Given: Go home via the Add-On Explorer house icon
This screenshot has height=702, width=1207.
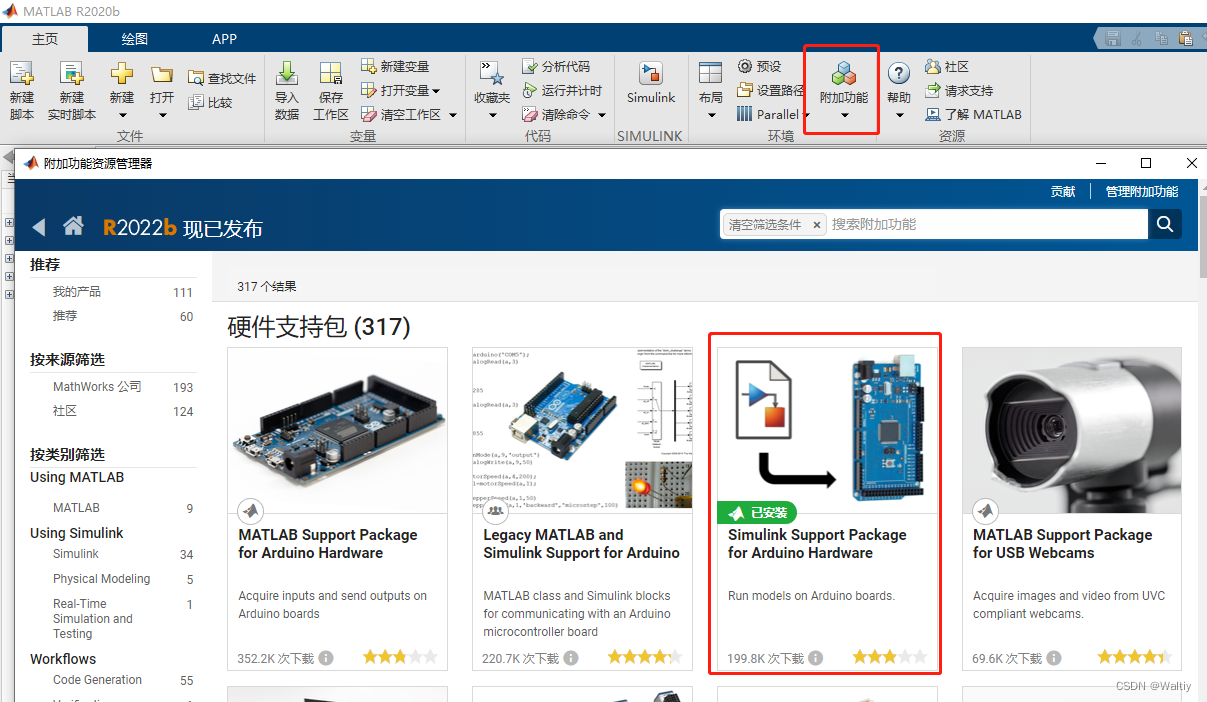Looking at the screenshot, I should (74, 226).
